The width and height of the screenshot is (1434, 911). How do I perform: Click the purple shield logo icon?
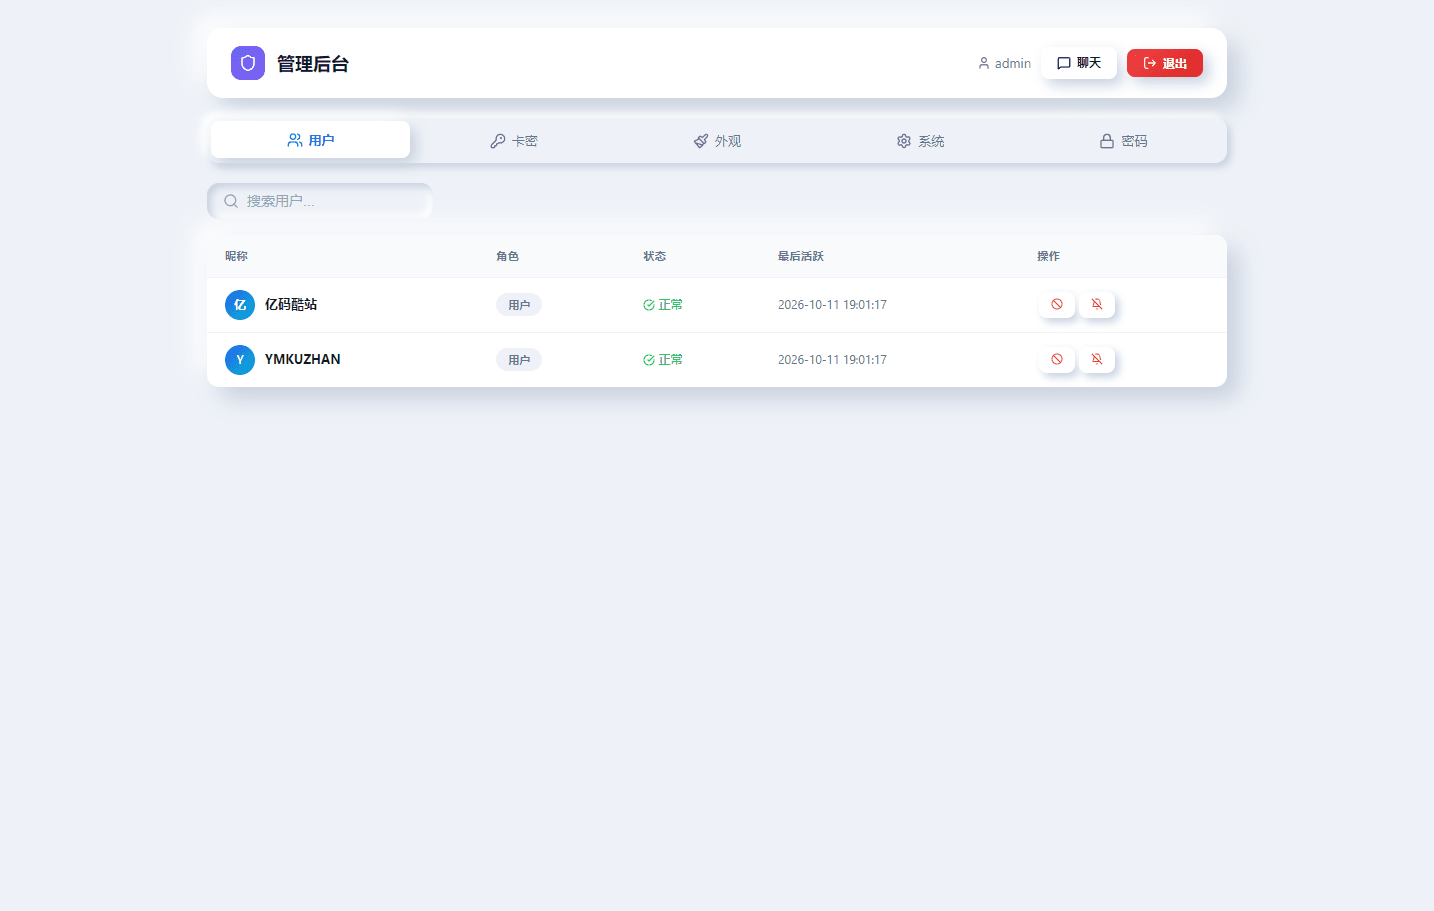[248, 63]
